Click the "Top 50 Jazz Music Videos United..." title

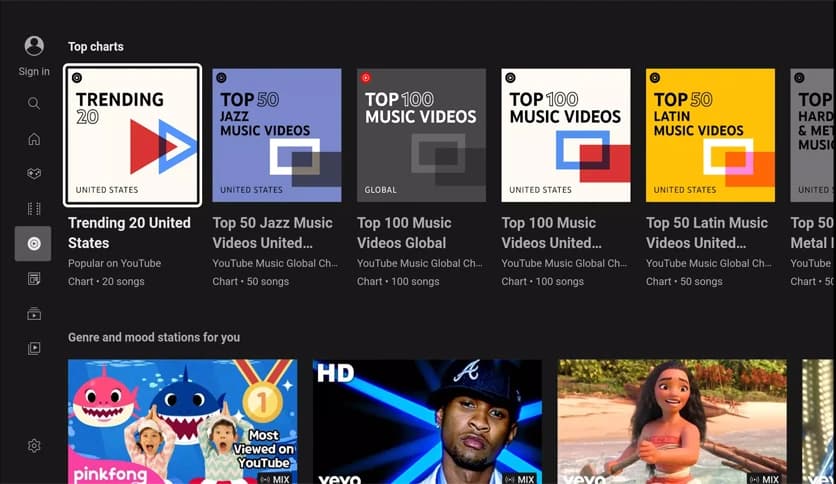pyautogui.click(x=272, y=233)
